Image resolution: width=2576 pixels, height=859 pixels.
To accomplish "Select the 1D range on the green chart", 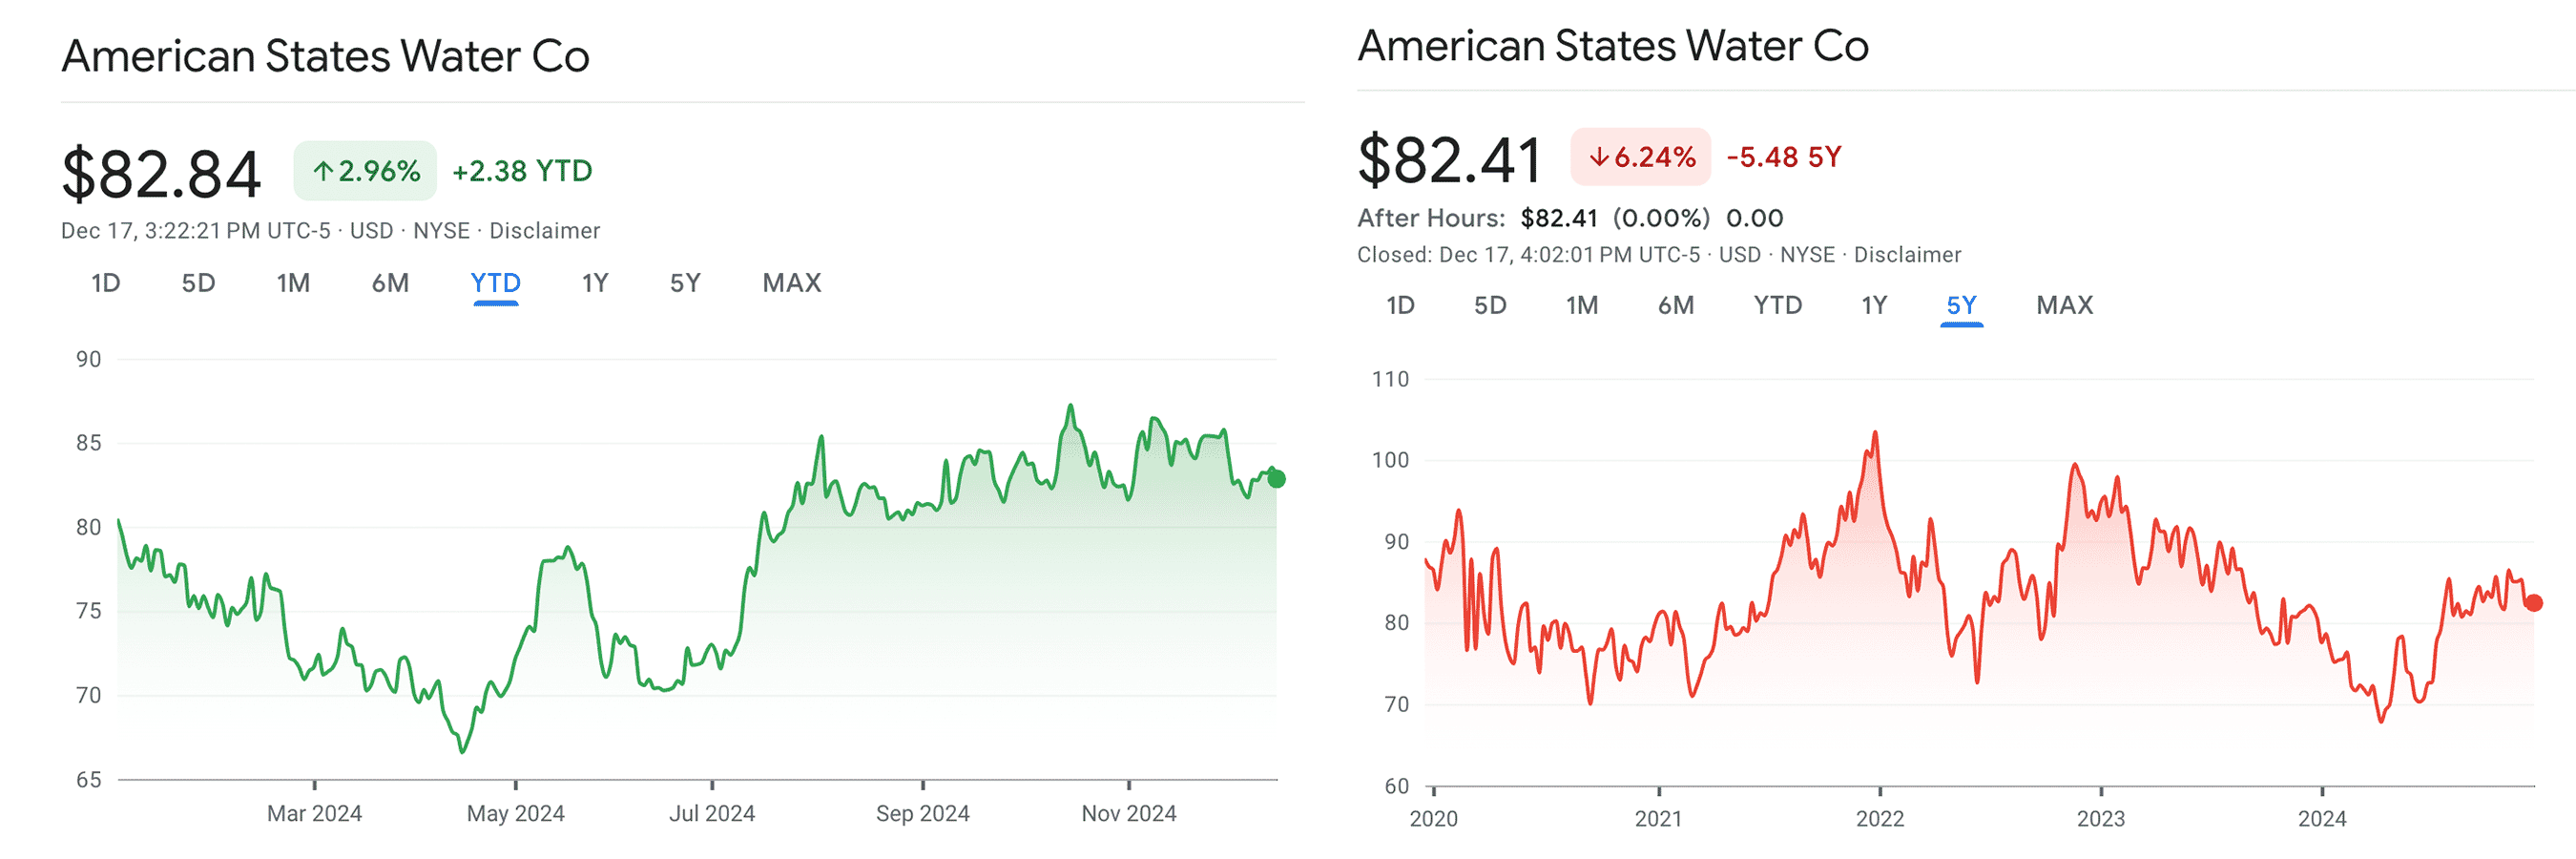I will [106, 283].
